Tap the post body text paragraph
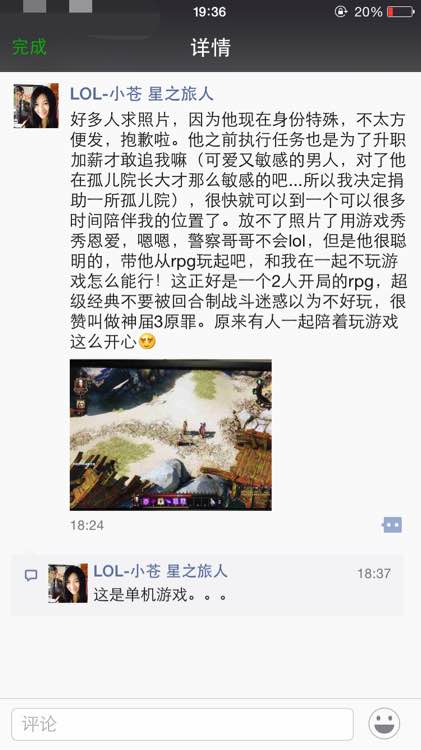The height and width of the screenshot is (750, 421). 238,230
